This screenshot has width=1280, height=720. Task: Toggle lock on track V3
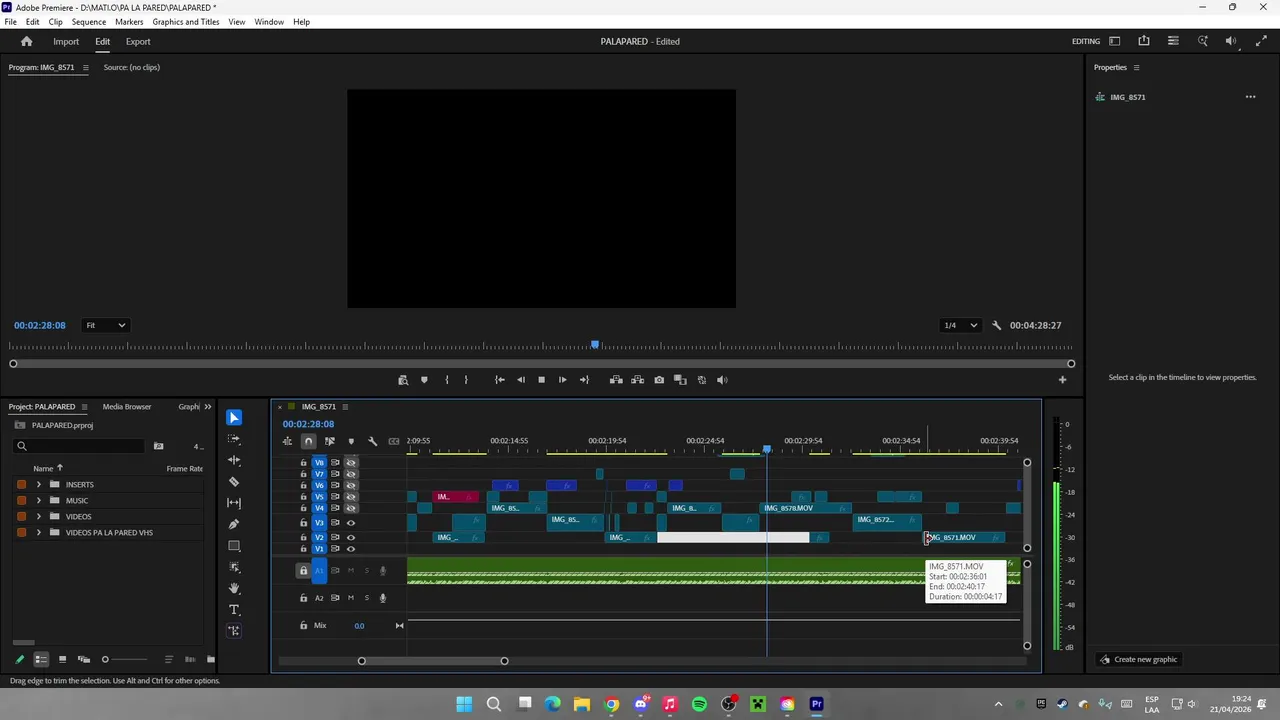click(304, 522)
